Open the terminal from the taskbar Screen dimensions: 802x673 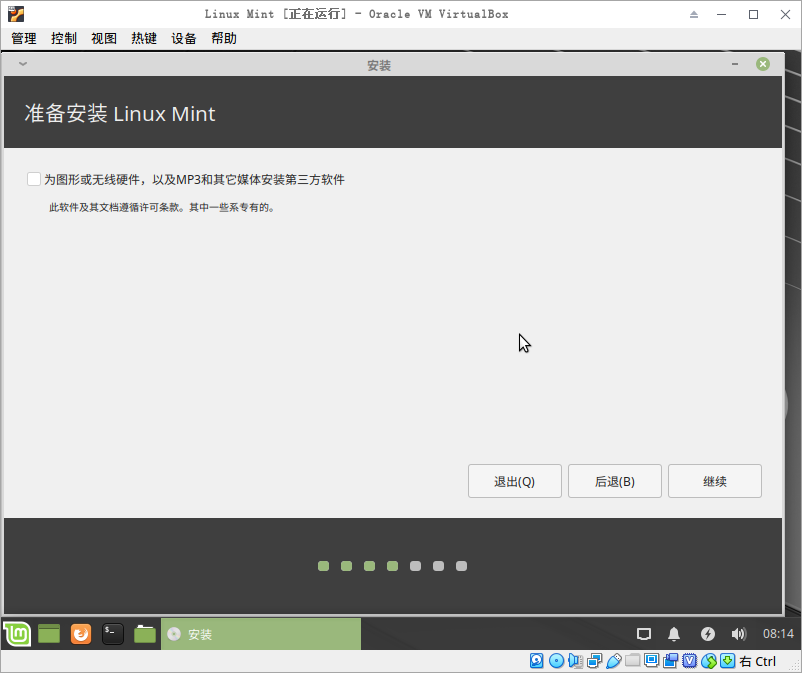pyautogui.click(x=112, y=633)
